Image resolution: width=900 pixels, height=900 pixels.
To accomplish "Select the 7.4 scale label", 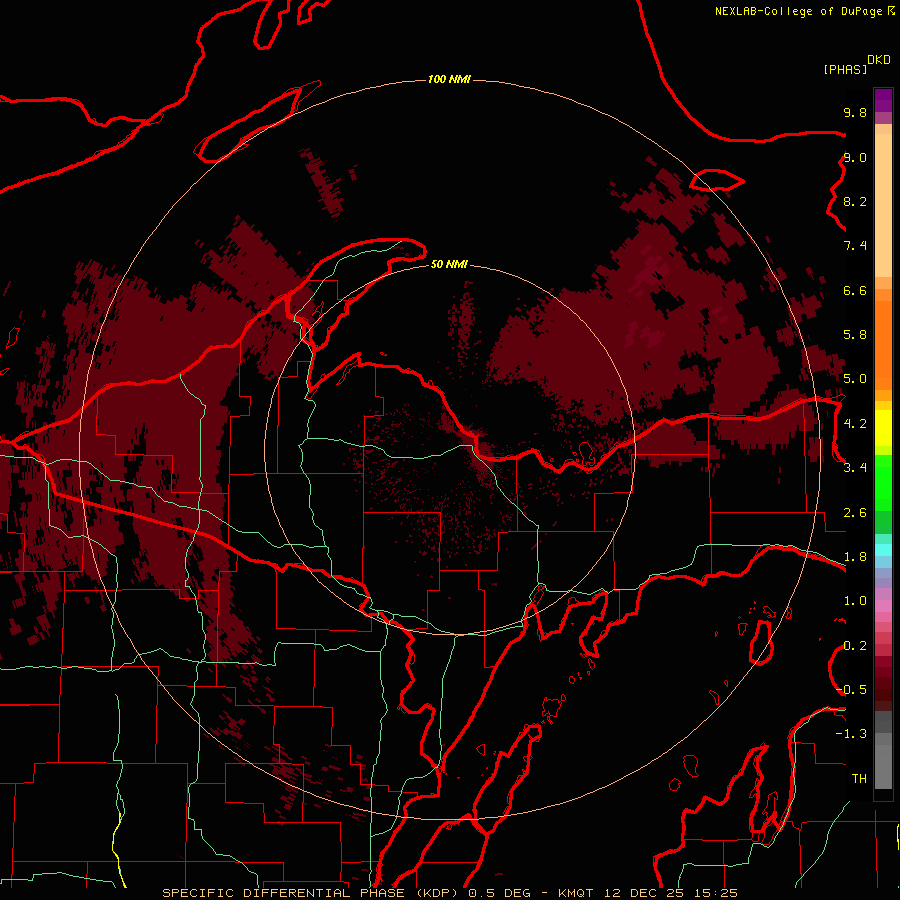I will click(x=855, y=246).
